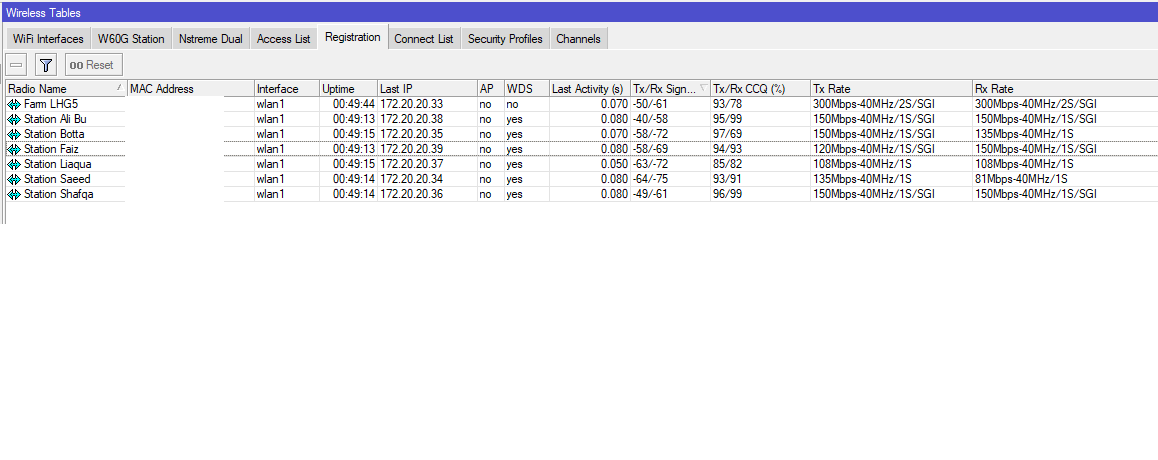This screenshot has height=460, width=1158.
Task: Sort by the Radio Name column header
Action: (66, 89)
